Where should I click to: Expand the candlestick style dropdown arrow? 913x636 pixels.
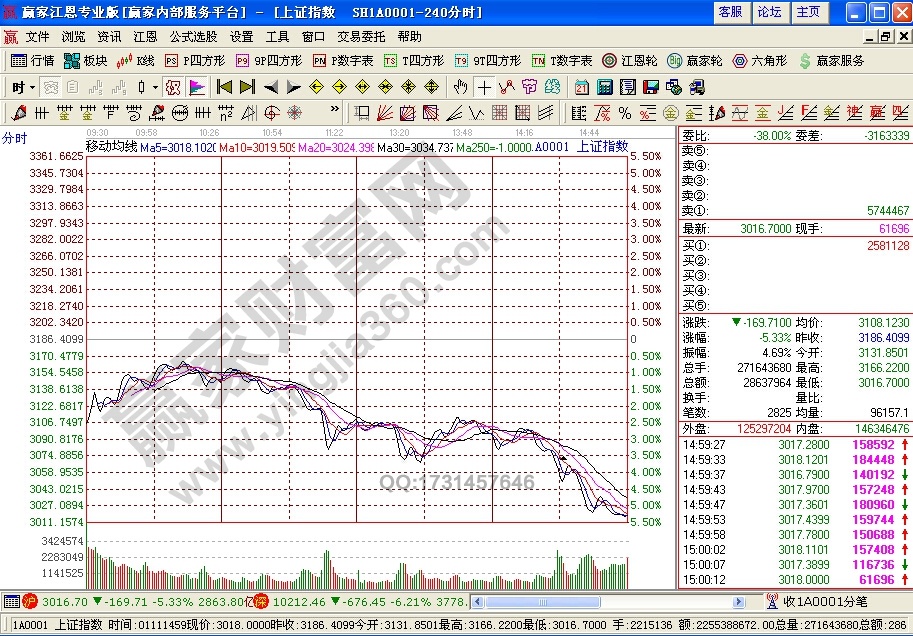pyautogui.click(x=155, y=87)
